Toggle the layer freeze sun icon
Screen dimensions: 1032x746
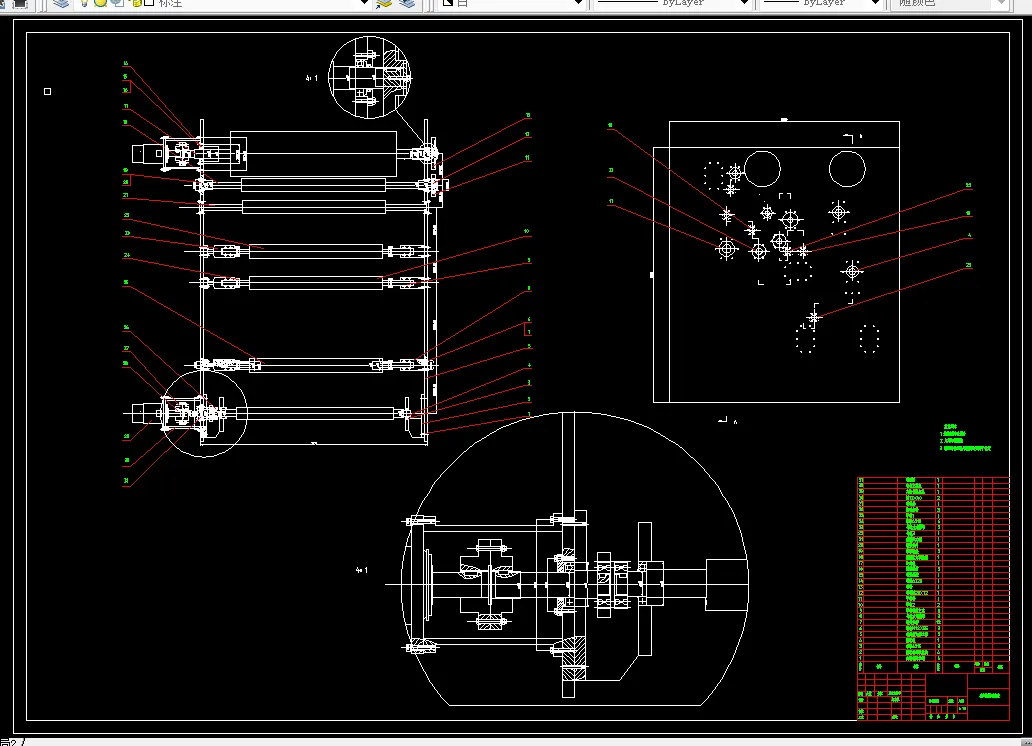tap(100, 3)
